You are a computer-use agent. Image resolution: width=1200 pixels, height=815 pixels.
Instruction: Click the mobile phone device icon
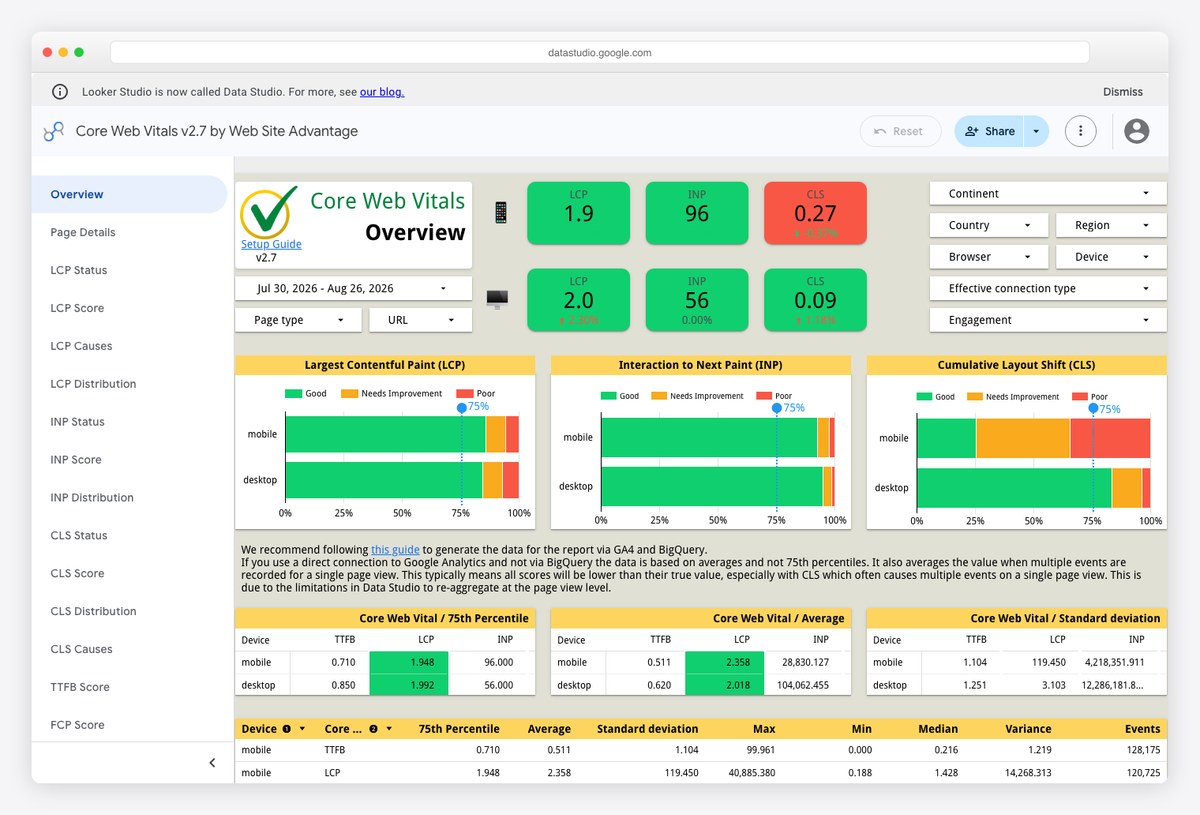coord(500,212)
